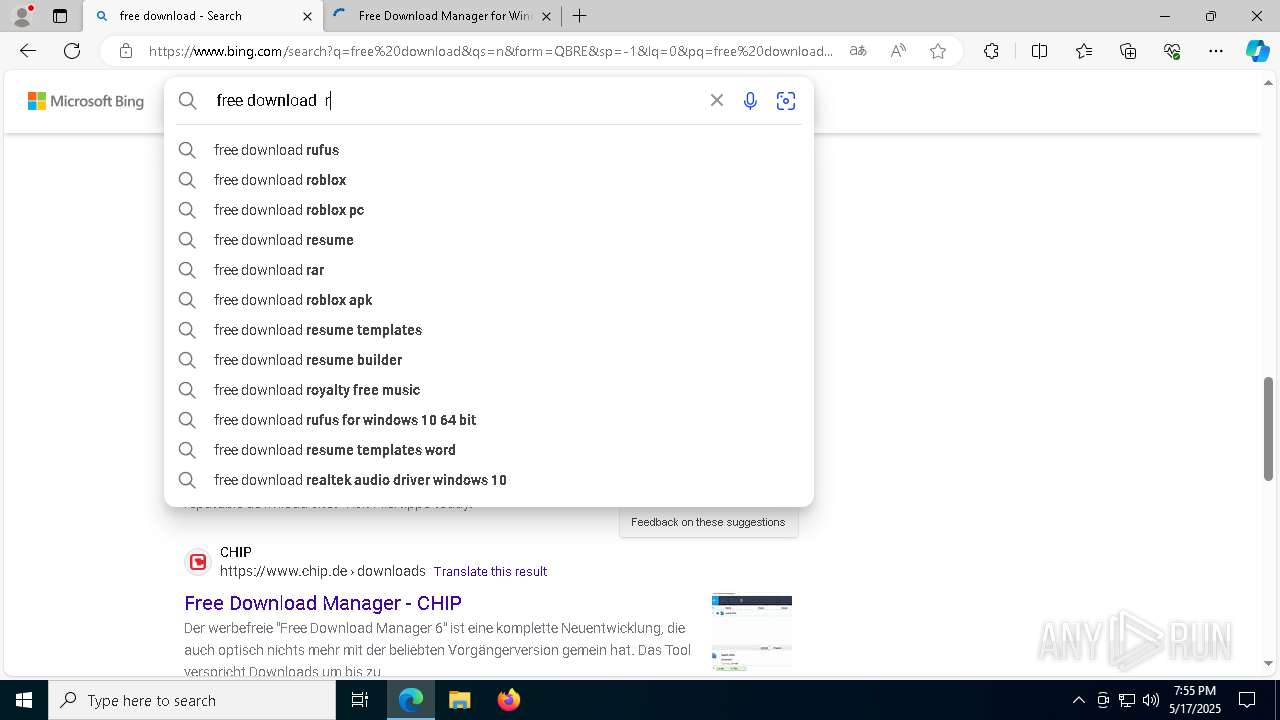Click Translate this result link
Screen dimensions: 1280x720
490,572
